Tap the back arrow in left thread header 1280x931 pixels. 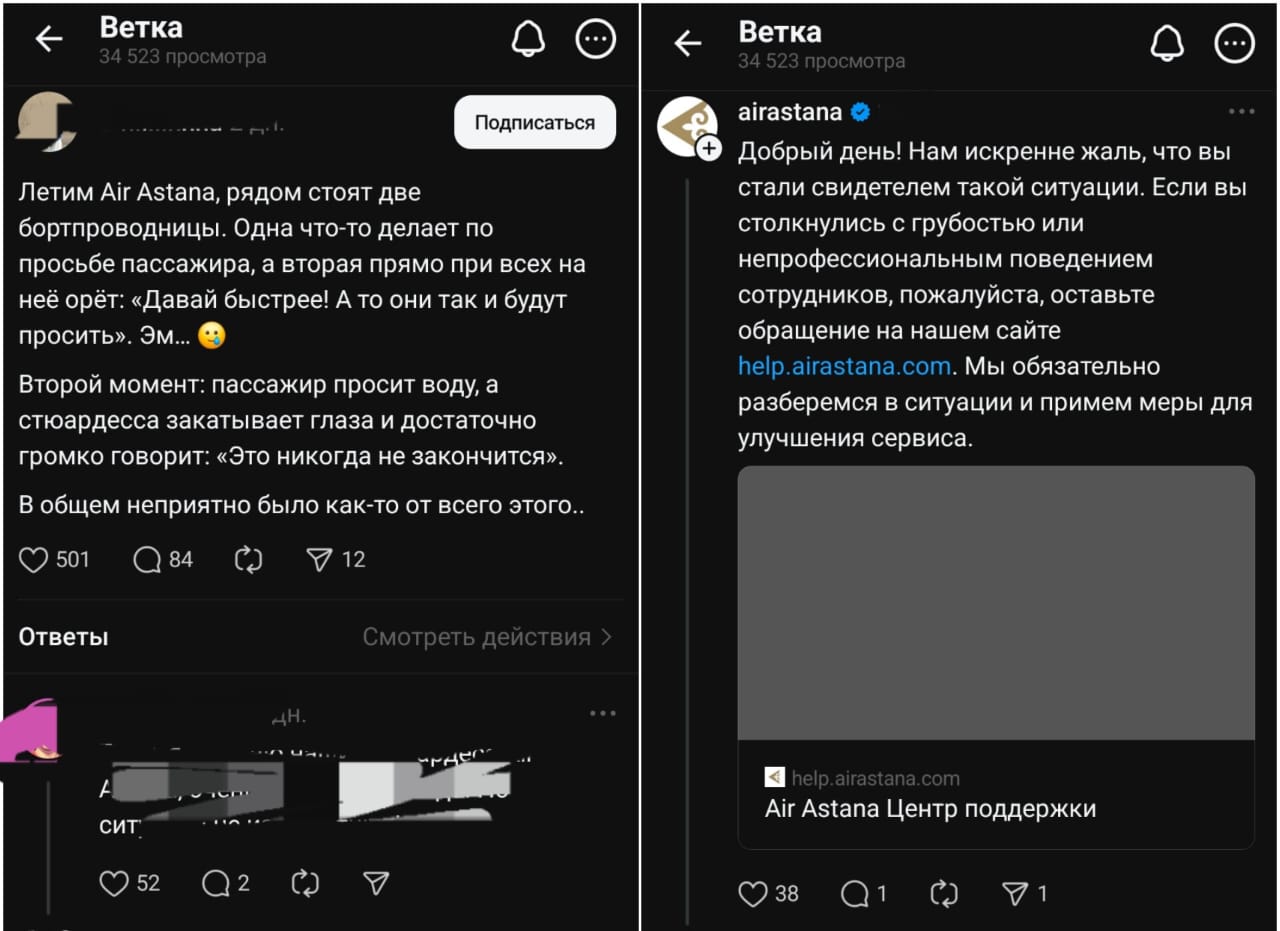pos(48,39)
